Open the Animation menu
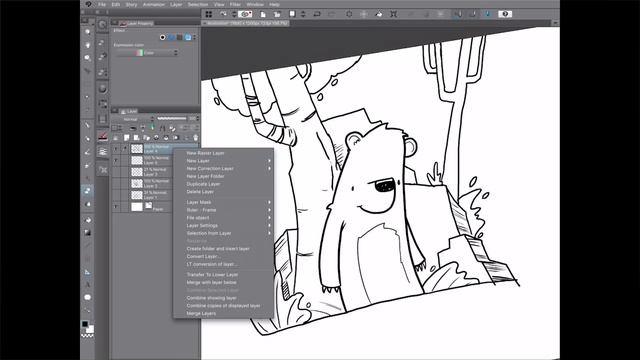 (153, 4)
